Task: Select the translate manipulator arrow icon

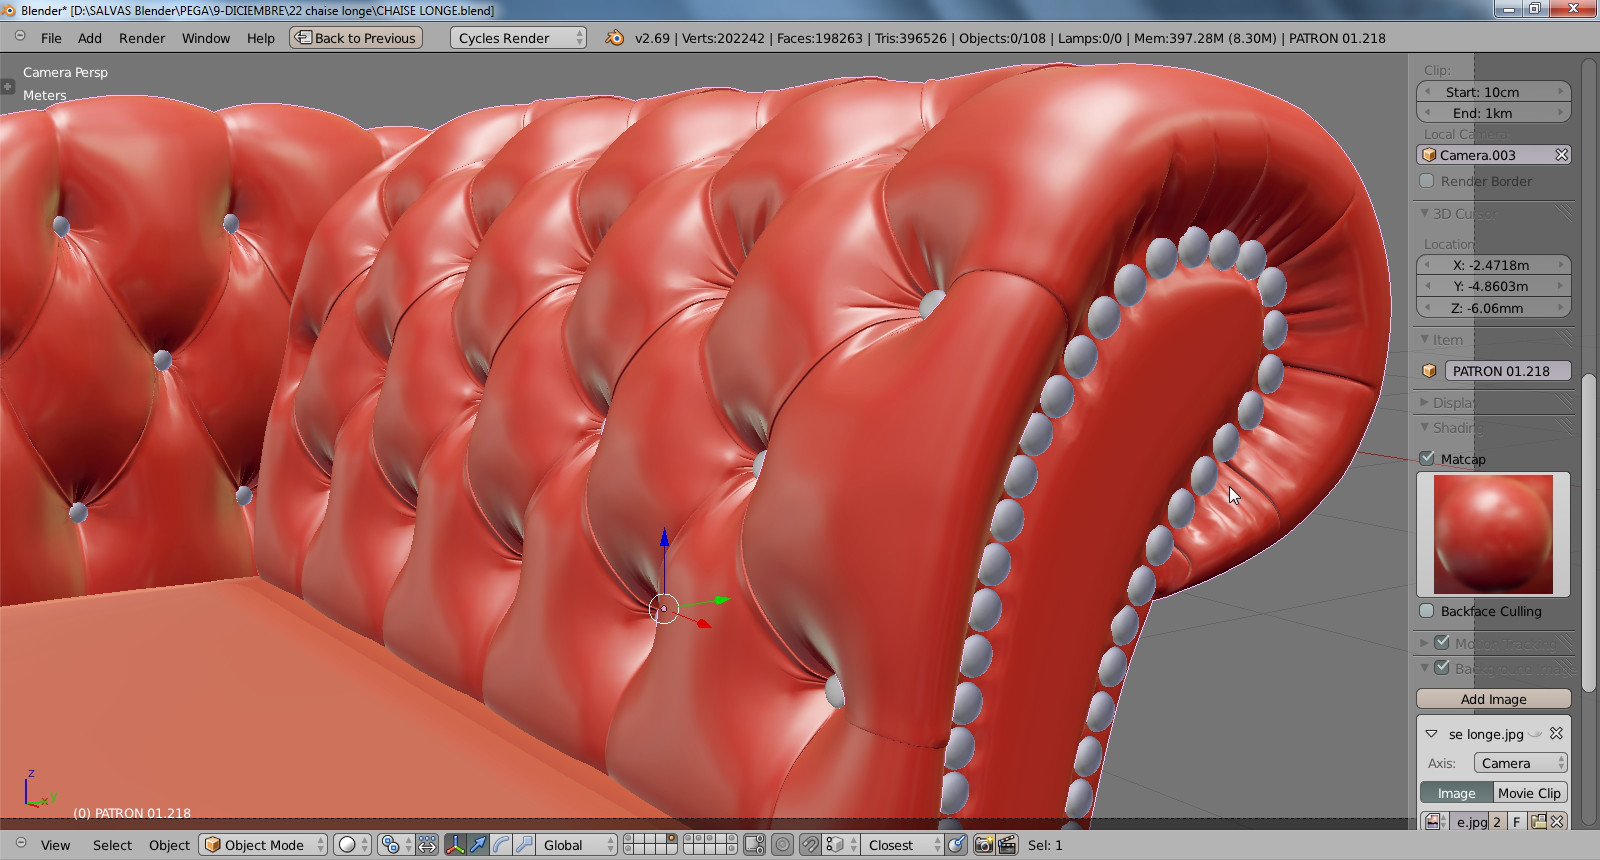Action: pos(478,845)
